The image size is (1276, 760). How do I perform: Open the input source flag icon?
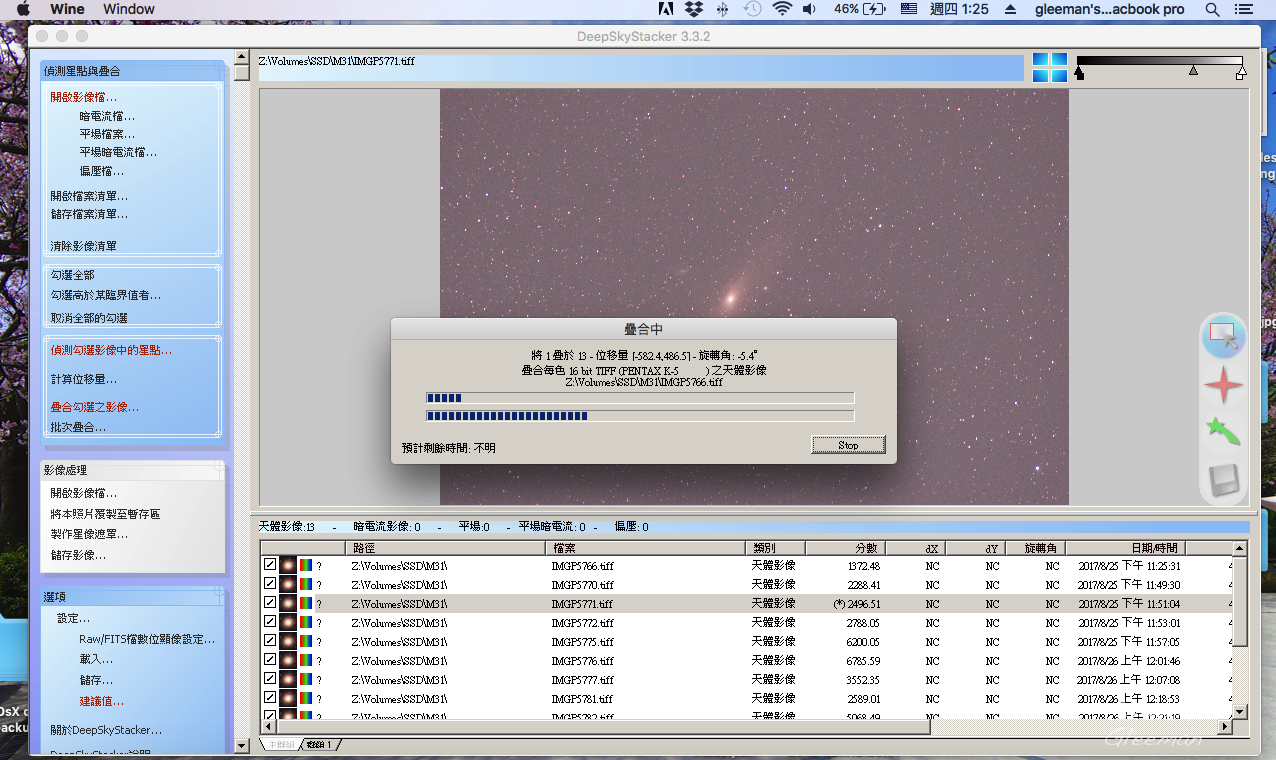909,9
